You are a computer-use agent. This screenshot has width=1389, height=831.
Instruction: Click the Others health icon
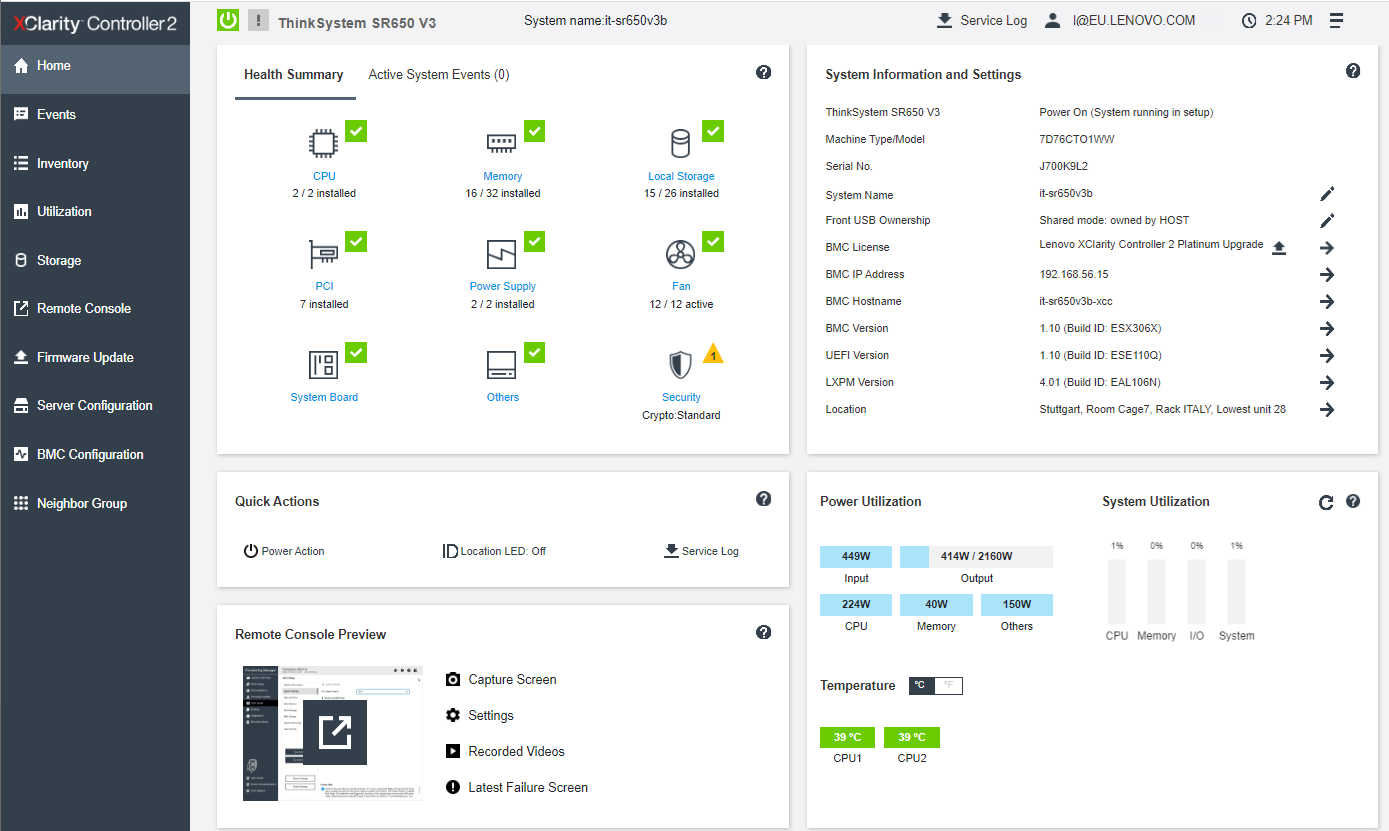tap(502, 365)
